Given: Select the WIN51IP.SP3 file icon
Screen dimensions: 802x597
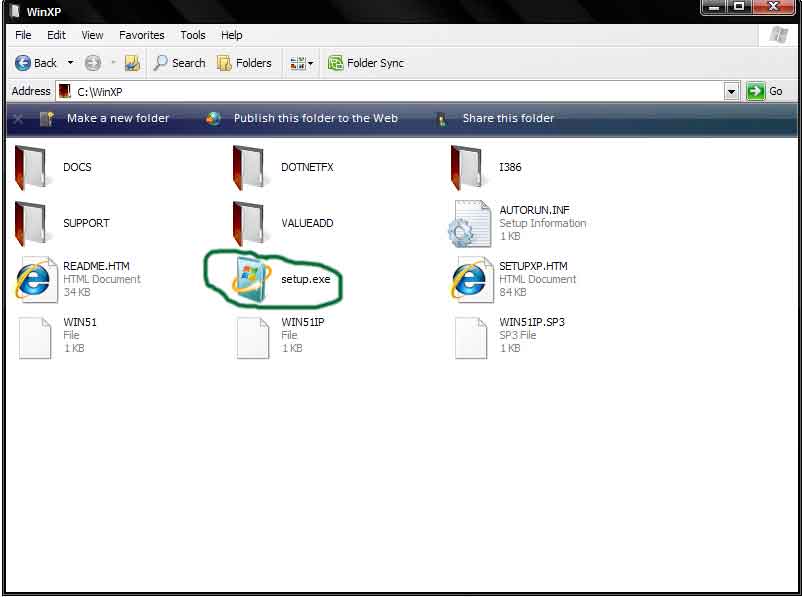Looking at the screenshot, I should coord(471,338).
